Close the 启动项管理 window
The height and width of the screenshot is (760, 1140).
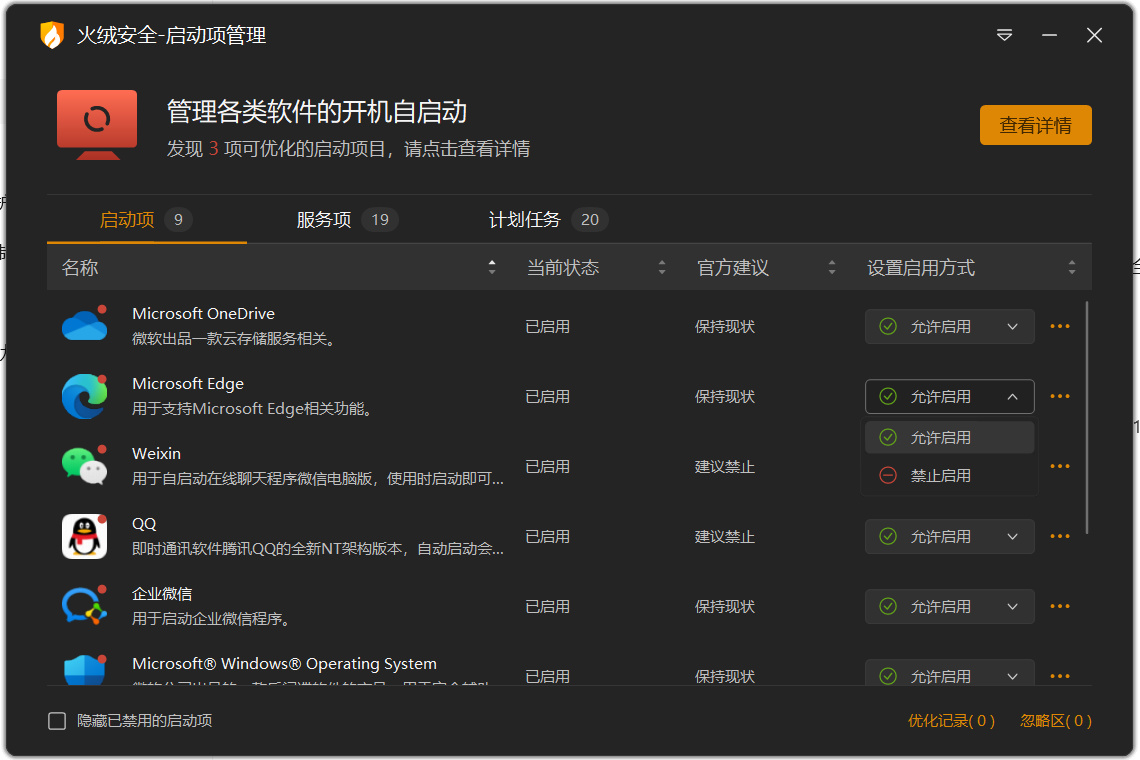pos(1094,35)
